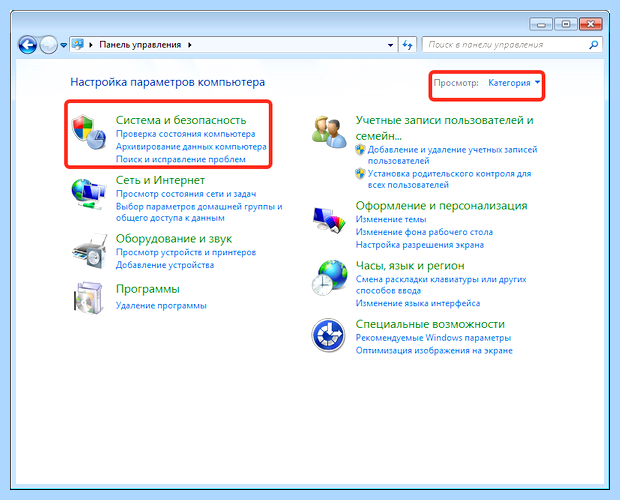Click Удаление программы link
Viewport: 620px width, 500px height.
161,306
